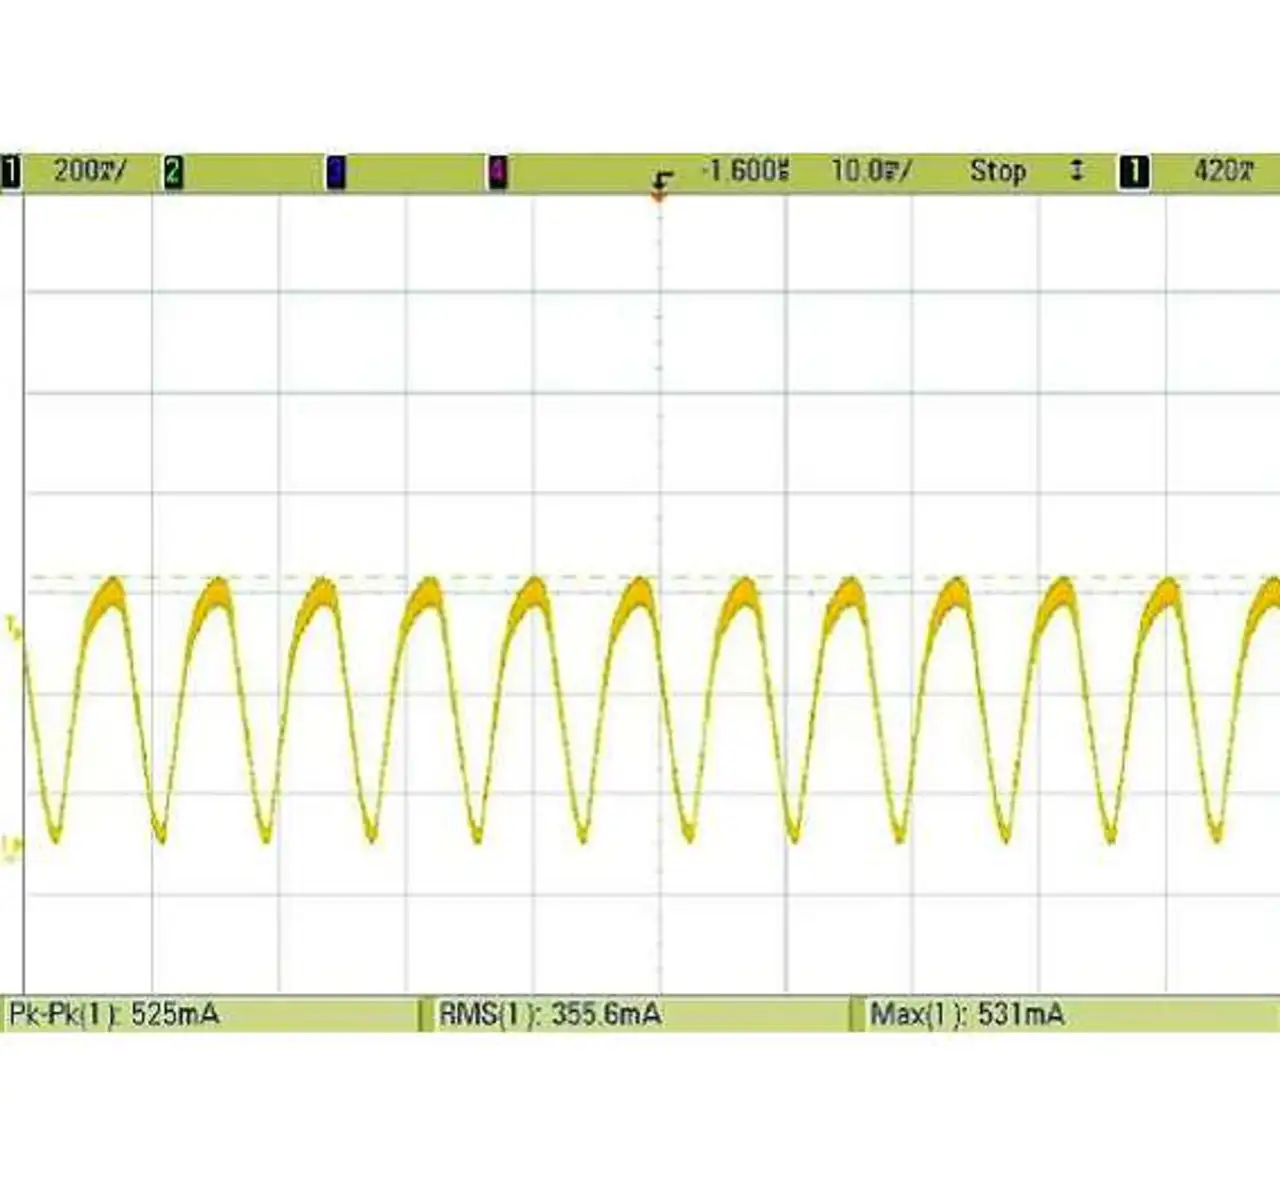Image resolution: width=1280 pixels, height=1190 pixels.
Task: Click the dashed horizontal cursor line
Action: tap(400, 577)
